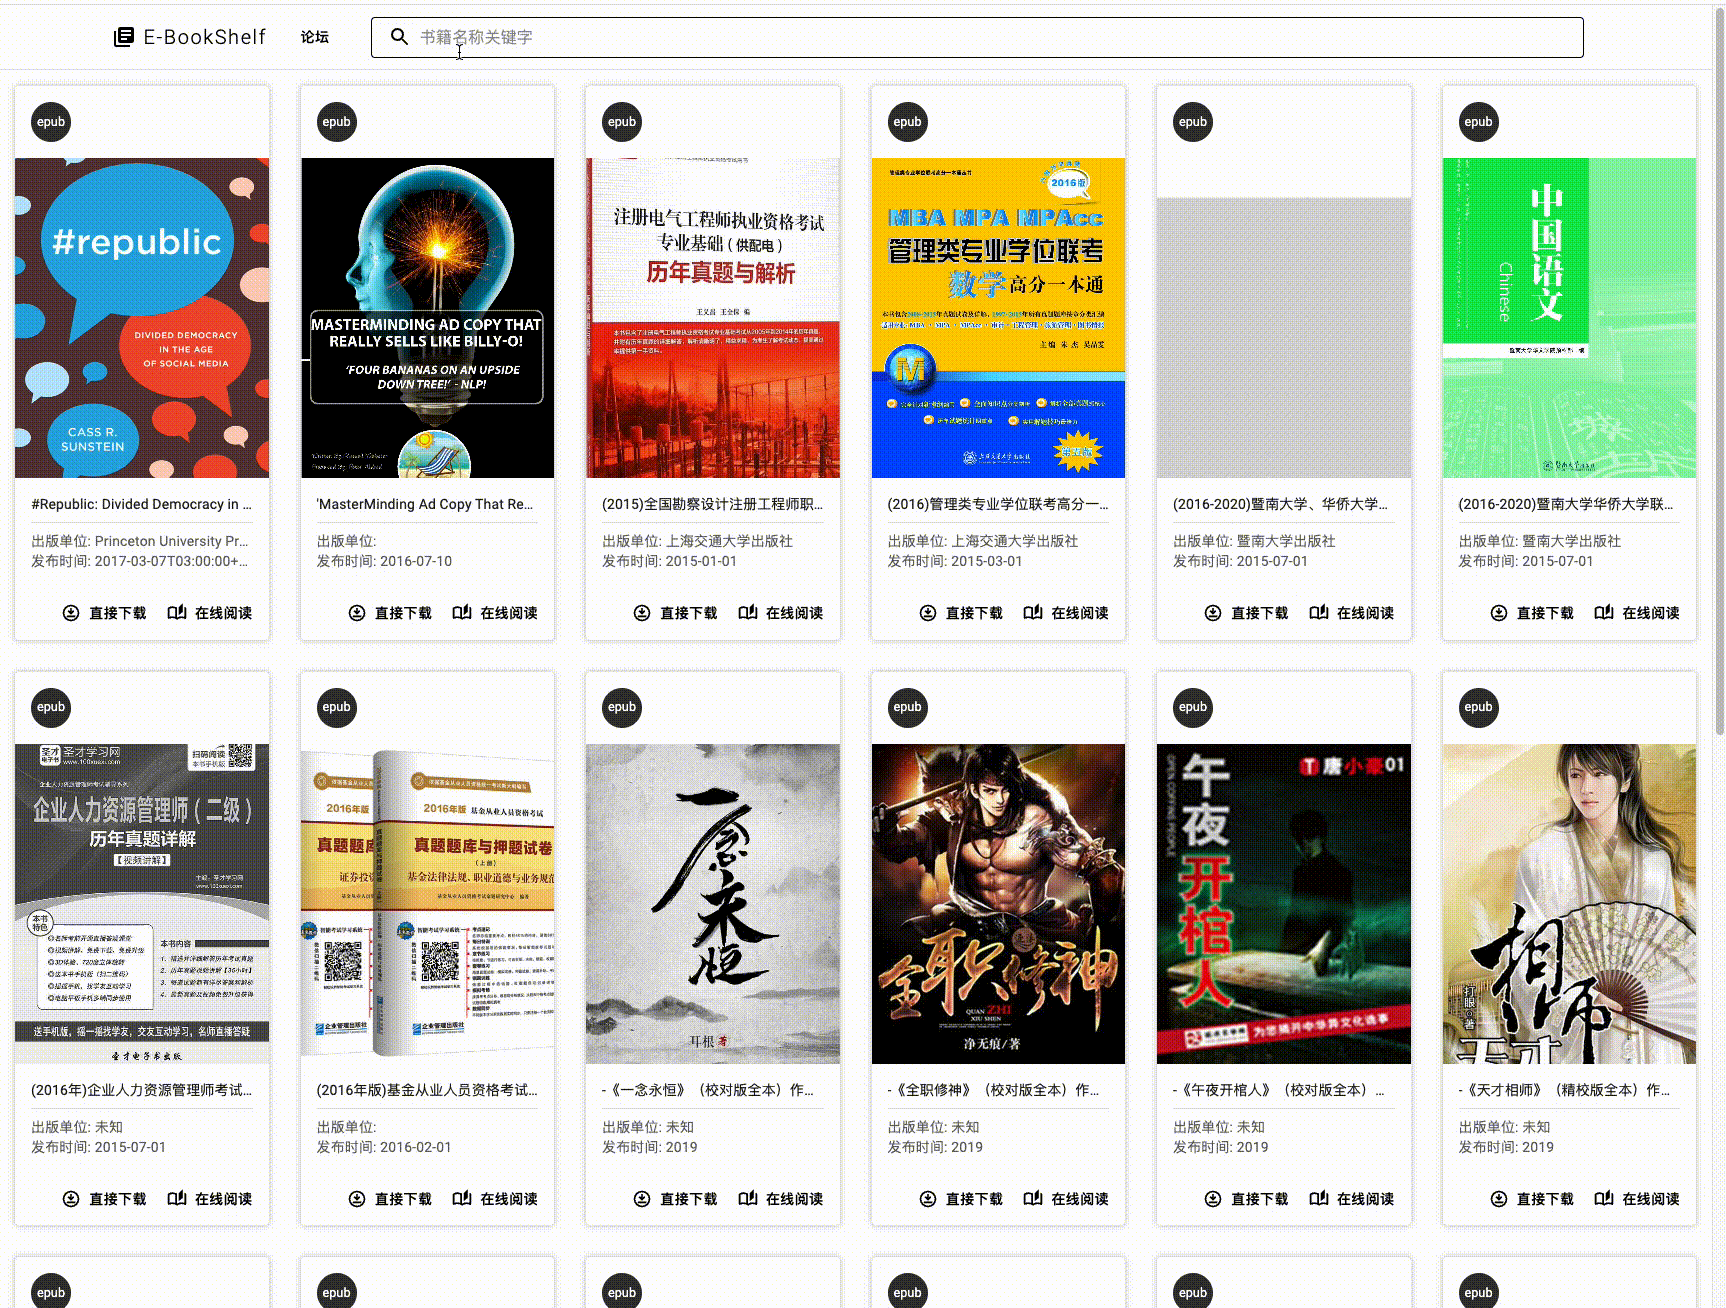
Task: Click date text '发布时间: 2016-07-10'
Action: 384,561
